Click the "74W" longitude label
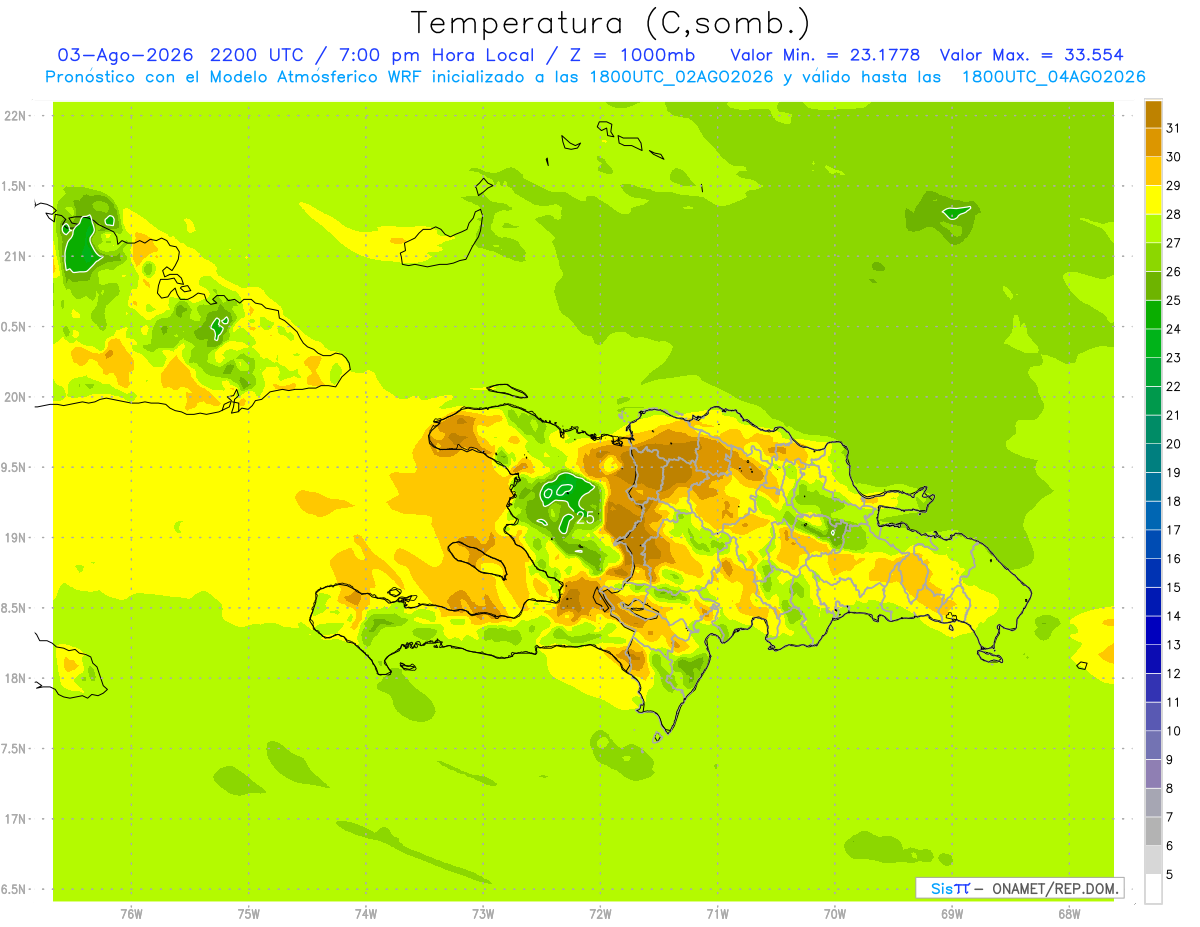 click(x=366, y=913)
